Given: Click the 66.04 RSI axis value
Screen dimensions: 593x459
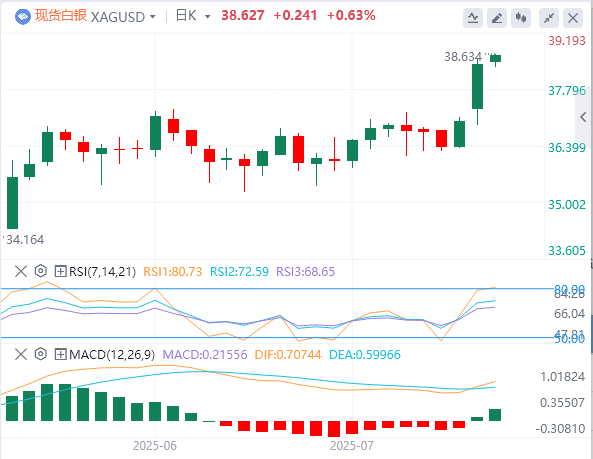Looking at the screenshot, I should point(570,314).
